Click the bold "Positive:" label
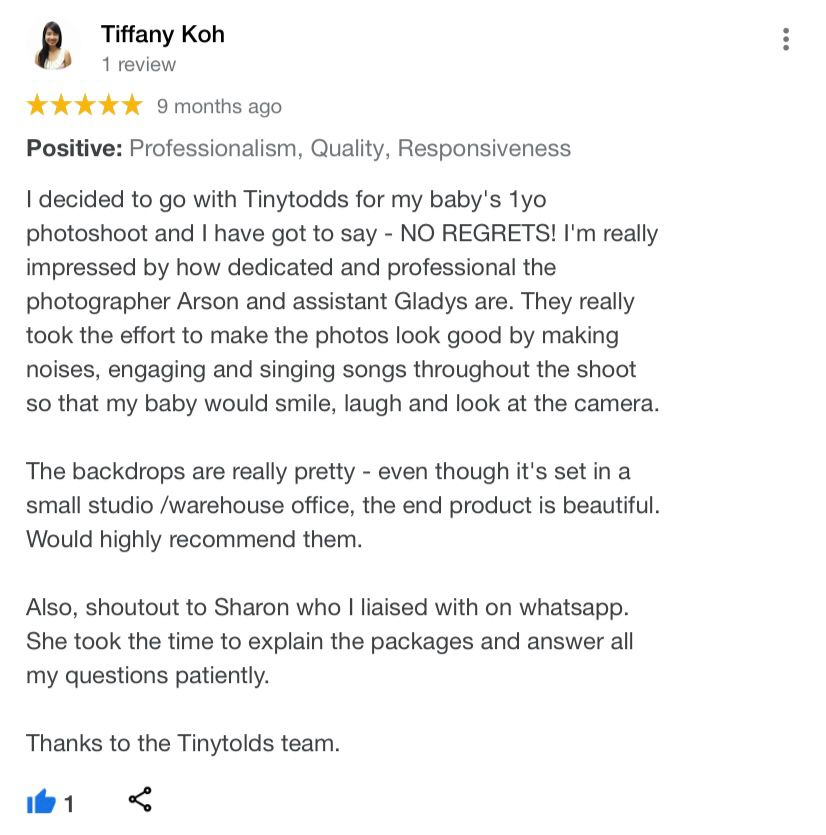Viewport: 826px width, 835px height. (x=75, y=148)
